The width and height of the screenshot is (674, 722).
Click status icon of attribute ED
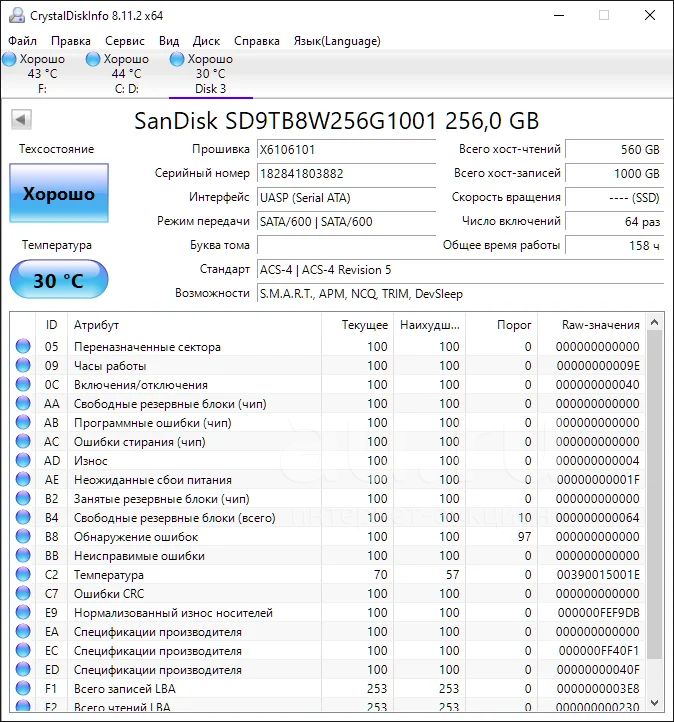click(23, 669)
